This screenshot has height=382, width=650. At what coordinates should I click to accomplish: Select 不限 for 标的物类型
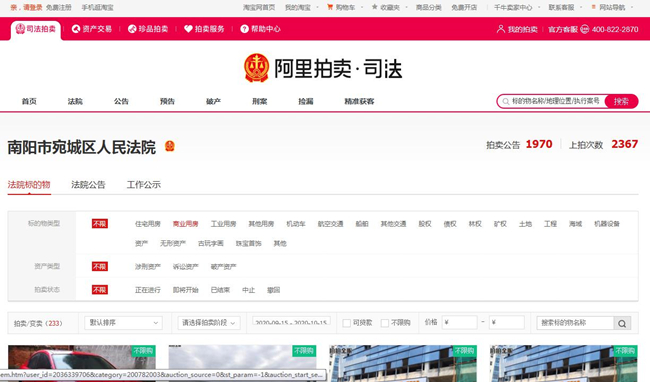(100, 224)
